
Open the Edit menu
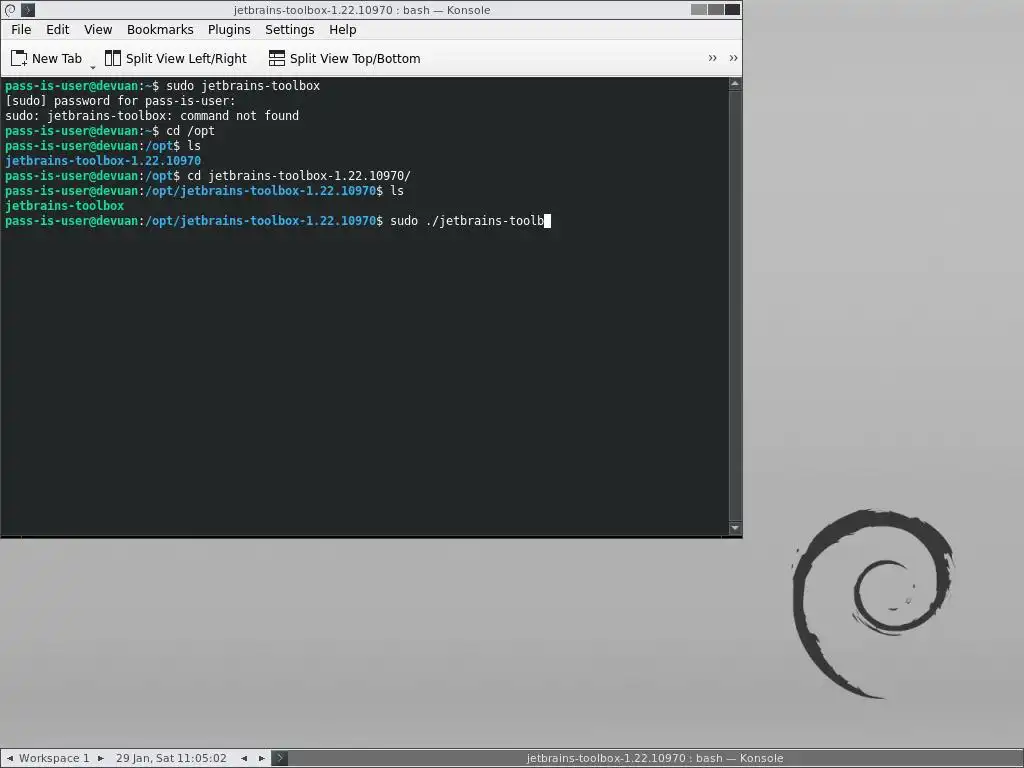pos(57,29)
